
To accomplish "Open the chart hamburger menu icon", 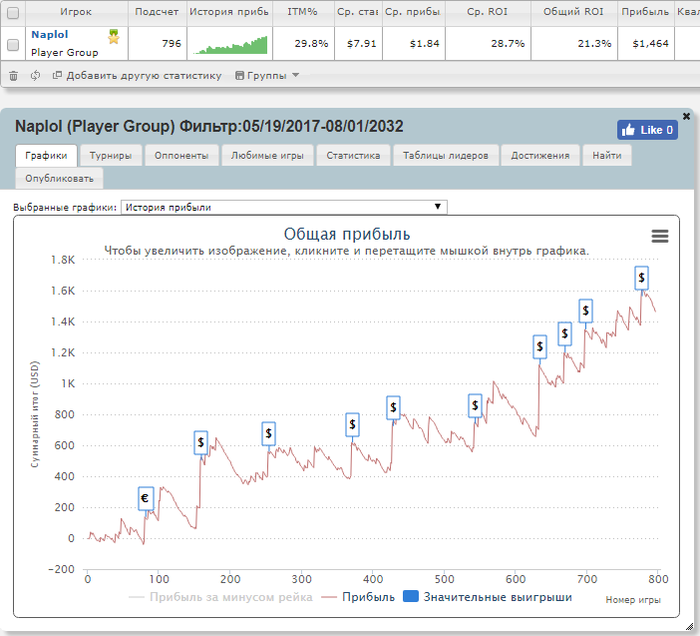I will (x=660, y=236).
